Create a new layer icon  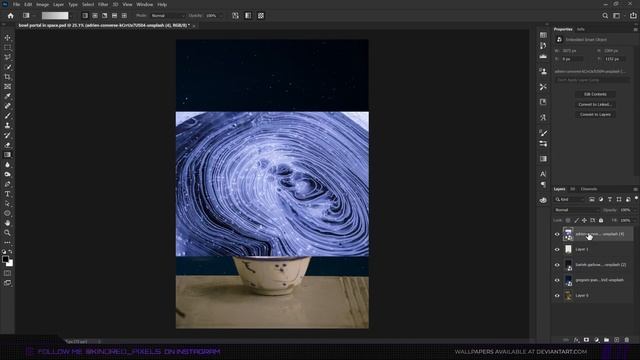click(x=617, y=340)
